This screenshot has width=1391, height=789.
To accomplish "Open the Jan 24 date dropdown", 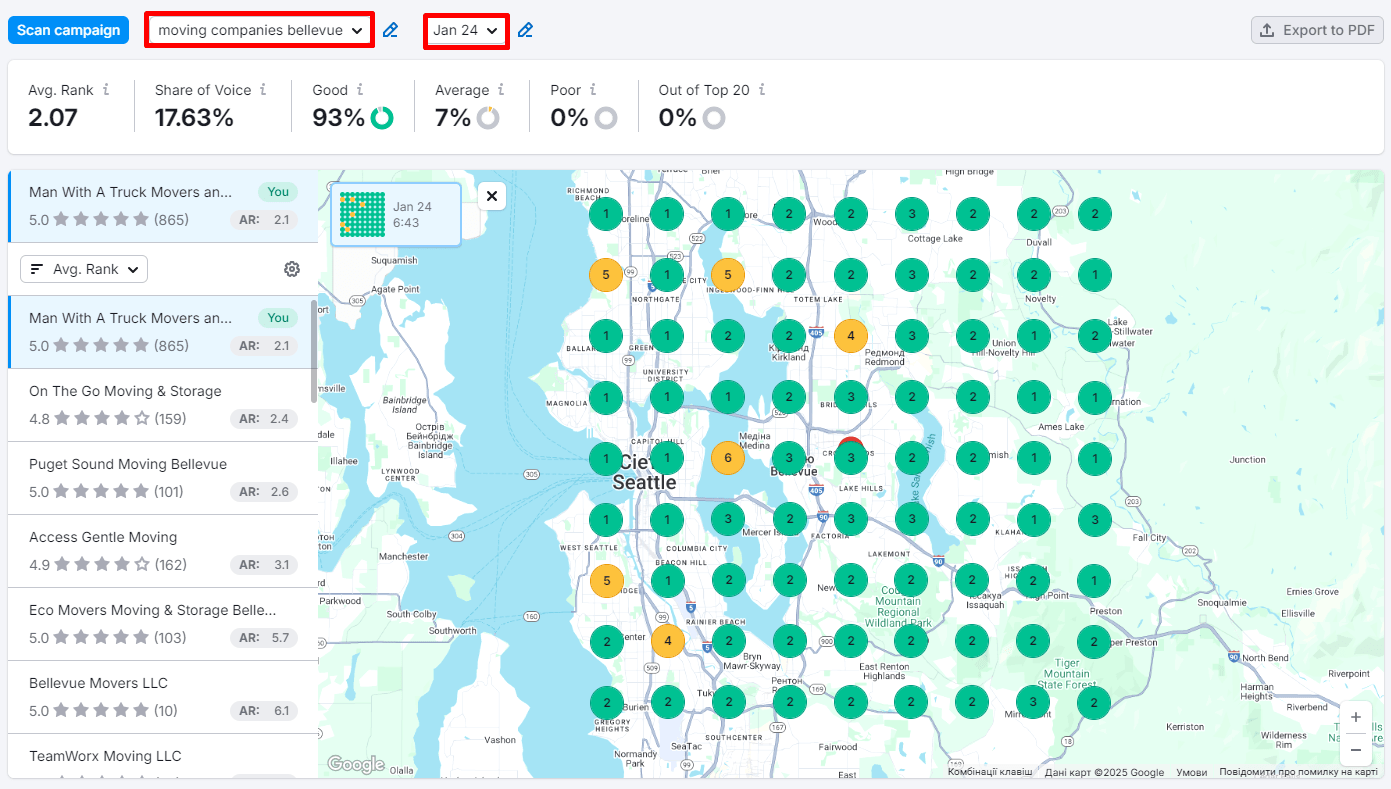I will [x=466, y=30].
